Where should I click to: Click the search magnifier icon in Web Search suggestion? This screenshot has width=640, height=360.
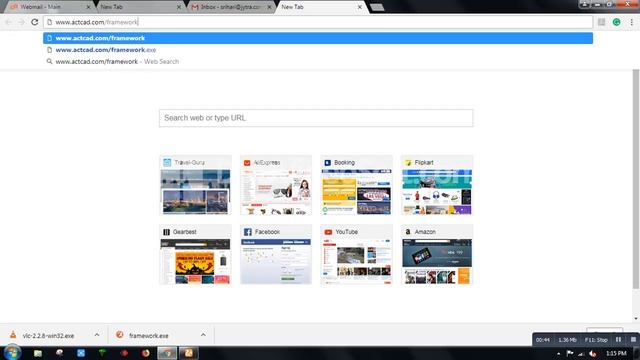pyautogui.click(x=49, y=62)
